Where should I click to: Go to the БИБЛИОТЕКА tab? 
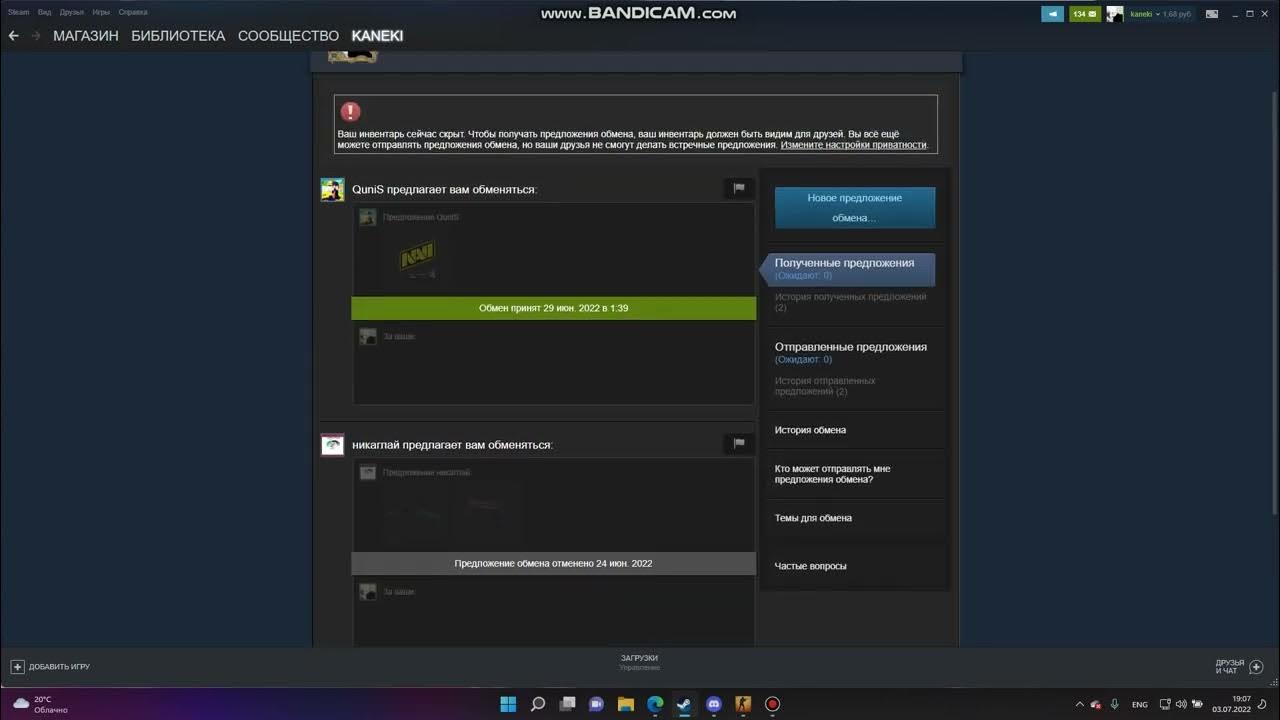pos(178,36)
